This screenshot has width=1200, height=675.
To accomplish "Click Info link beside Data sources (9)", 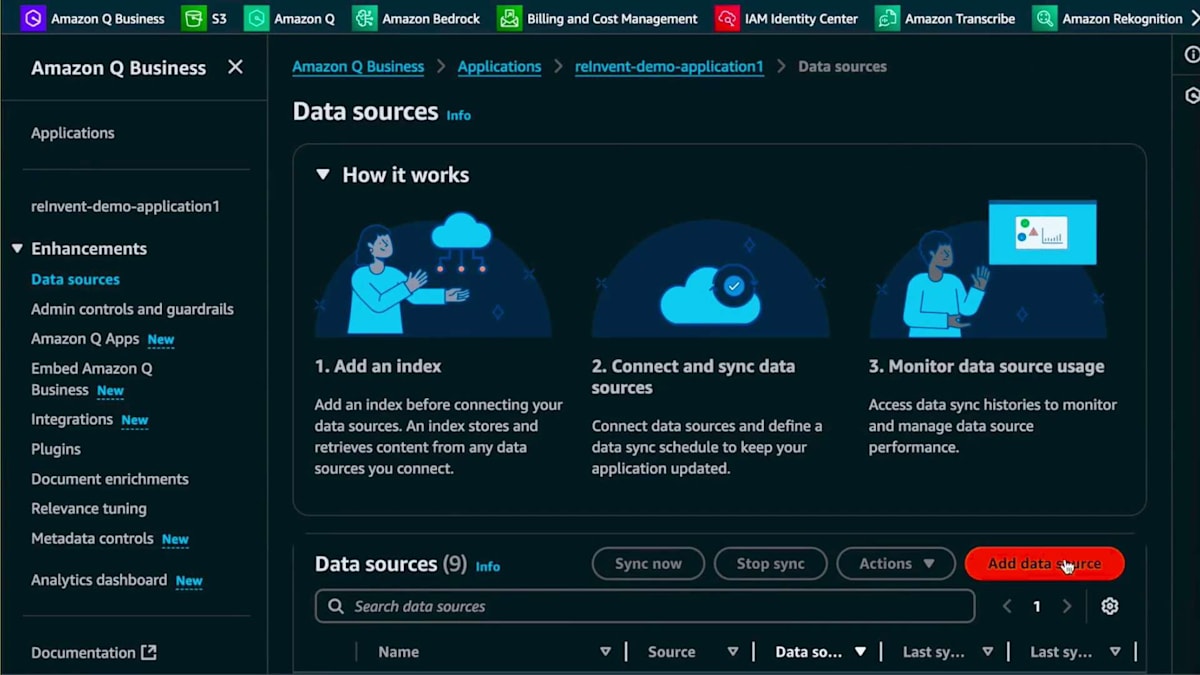I will 487,566.
